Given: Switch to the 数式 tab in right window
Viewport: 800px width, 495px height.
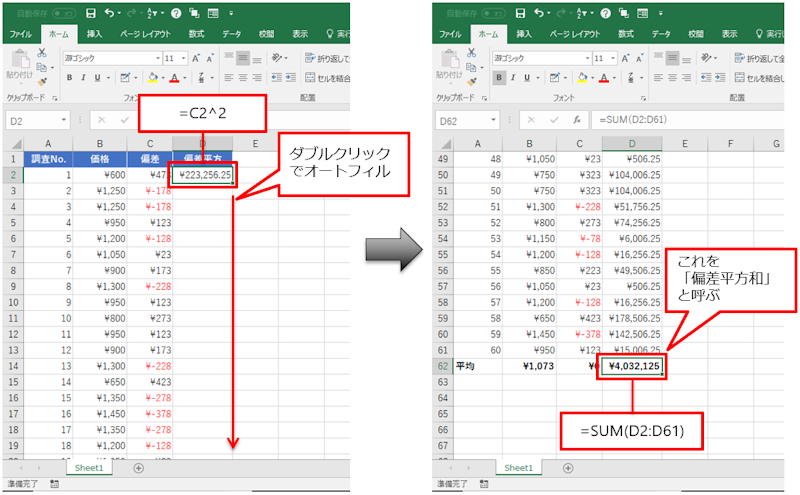Looking at the screenshot, I should click(x=625, y=33).
